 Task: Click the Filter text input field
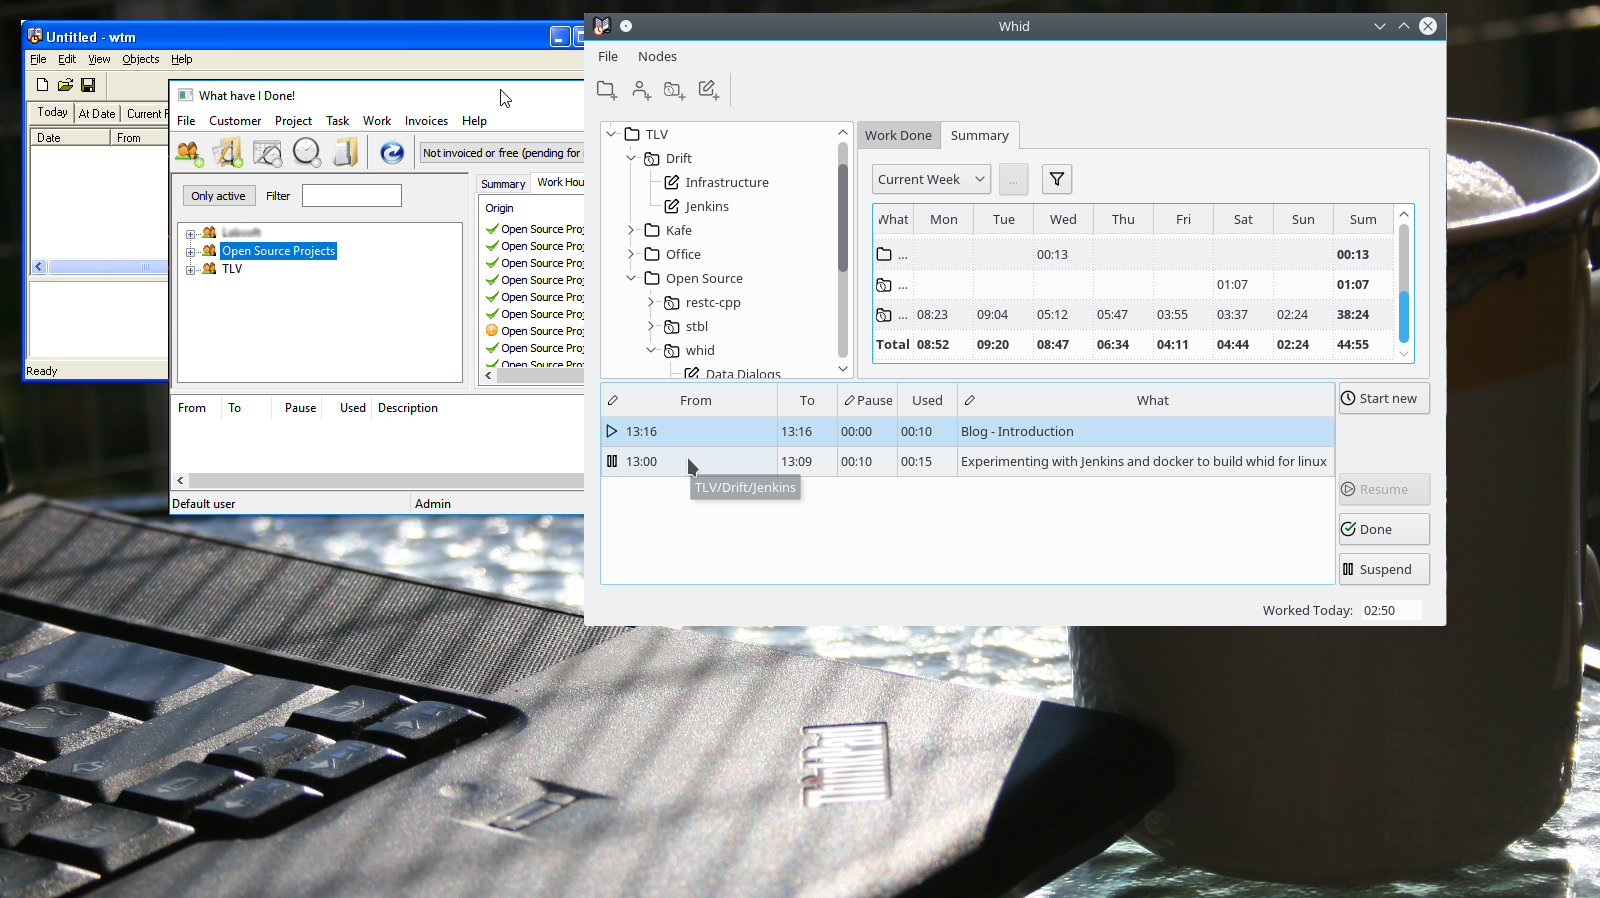click(352, 196)
